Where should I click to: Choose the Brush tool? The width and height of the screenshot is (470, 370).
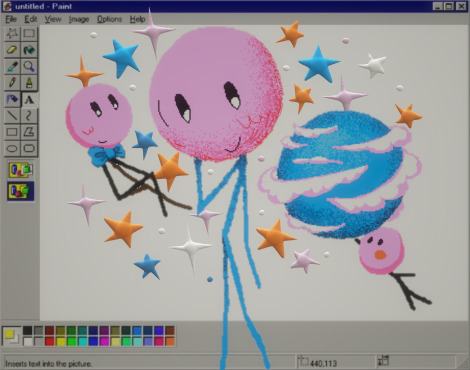(29, 82)
